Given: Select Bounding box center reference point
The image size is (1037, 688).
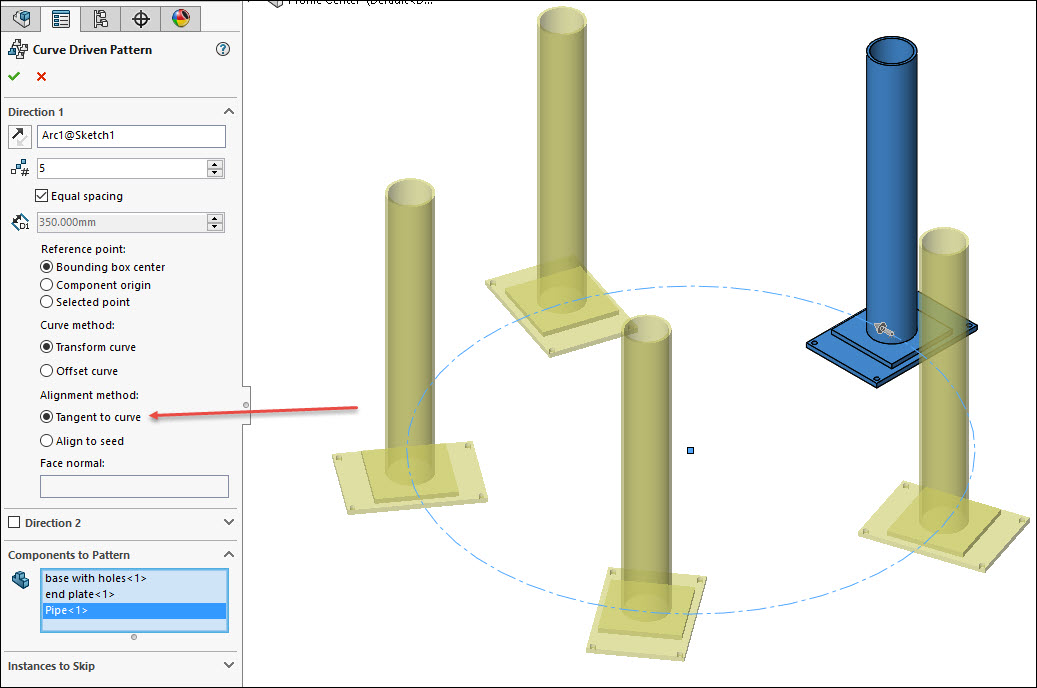Looking at the screenshot, I should 46,267.
